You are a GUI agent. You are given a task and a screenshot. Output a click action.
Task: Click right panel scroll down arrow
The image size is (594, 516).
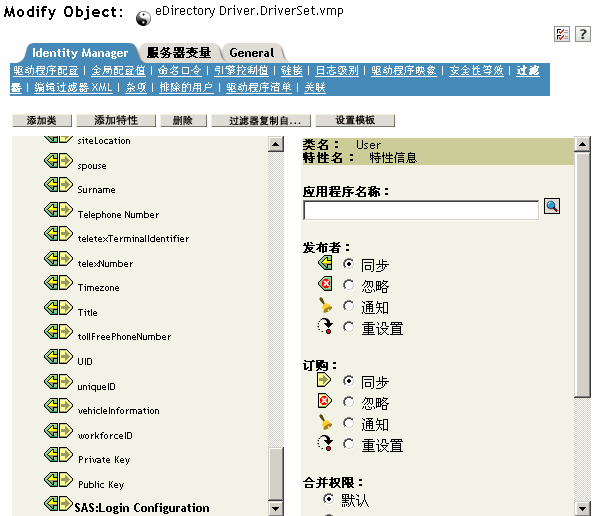click(582, 508)
